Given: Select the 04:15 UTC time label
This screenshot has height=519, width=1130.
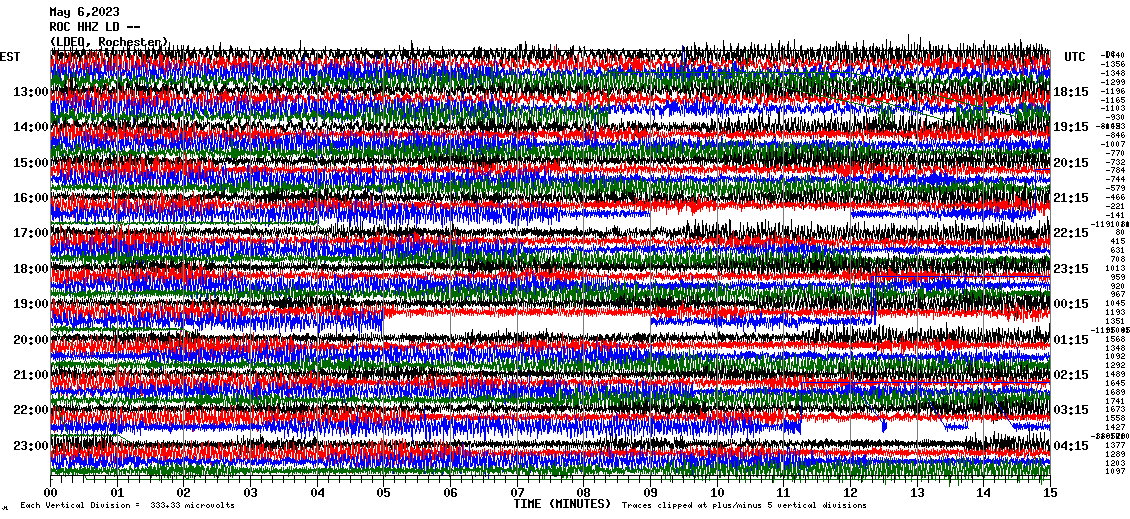Looking at the screenshot, I should (x=1071, y=445).
